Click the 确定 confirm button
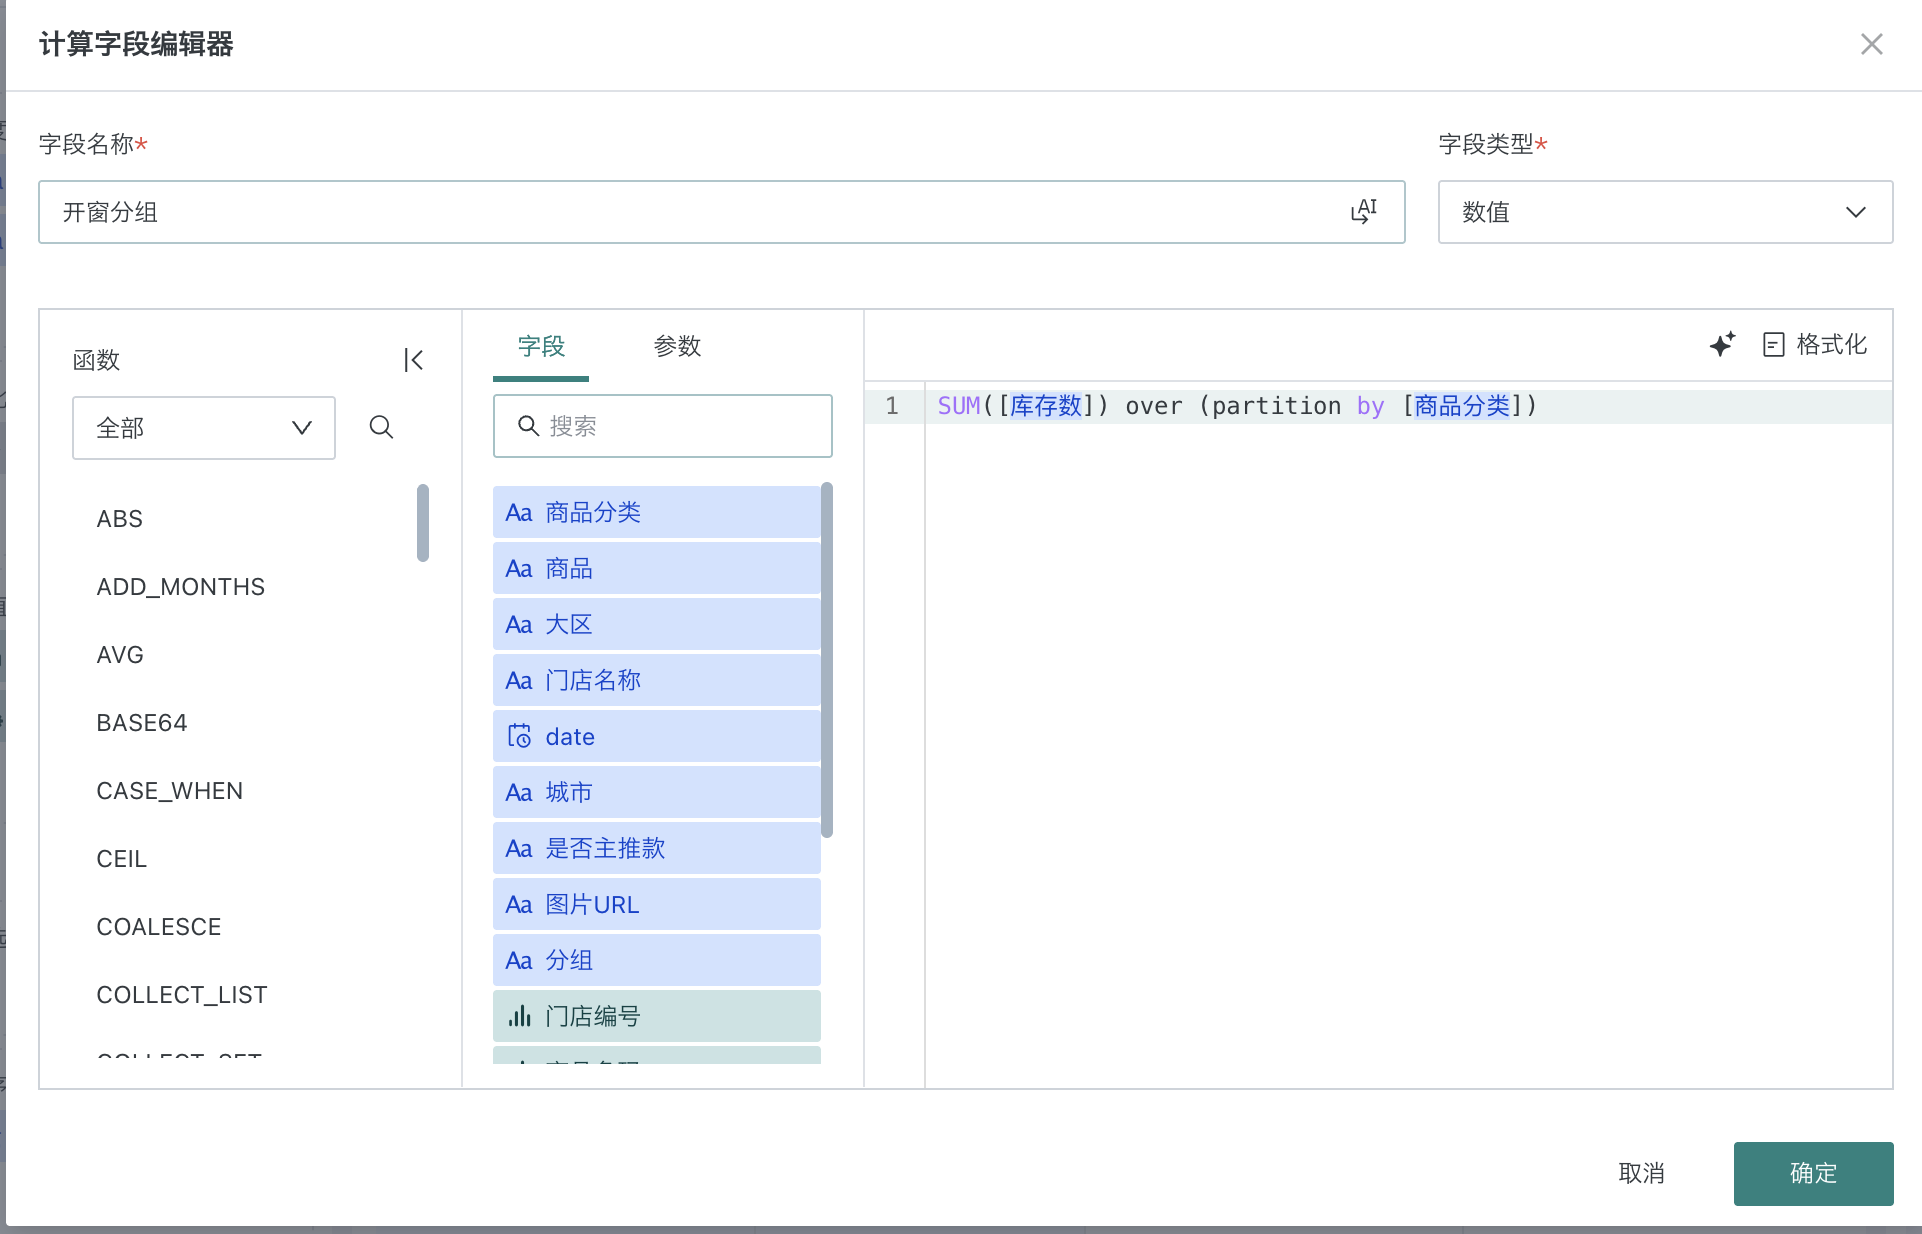 [1812, 1174]
